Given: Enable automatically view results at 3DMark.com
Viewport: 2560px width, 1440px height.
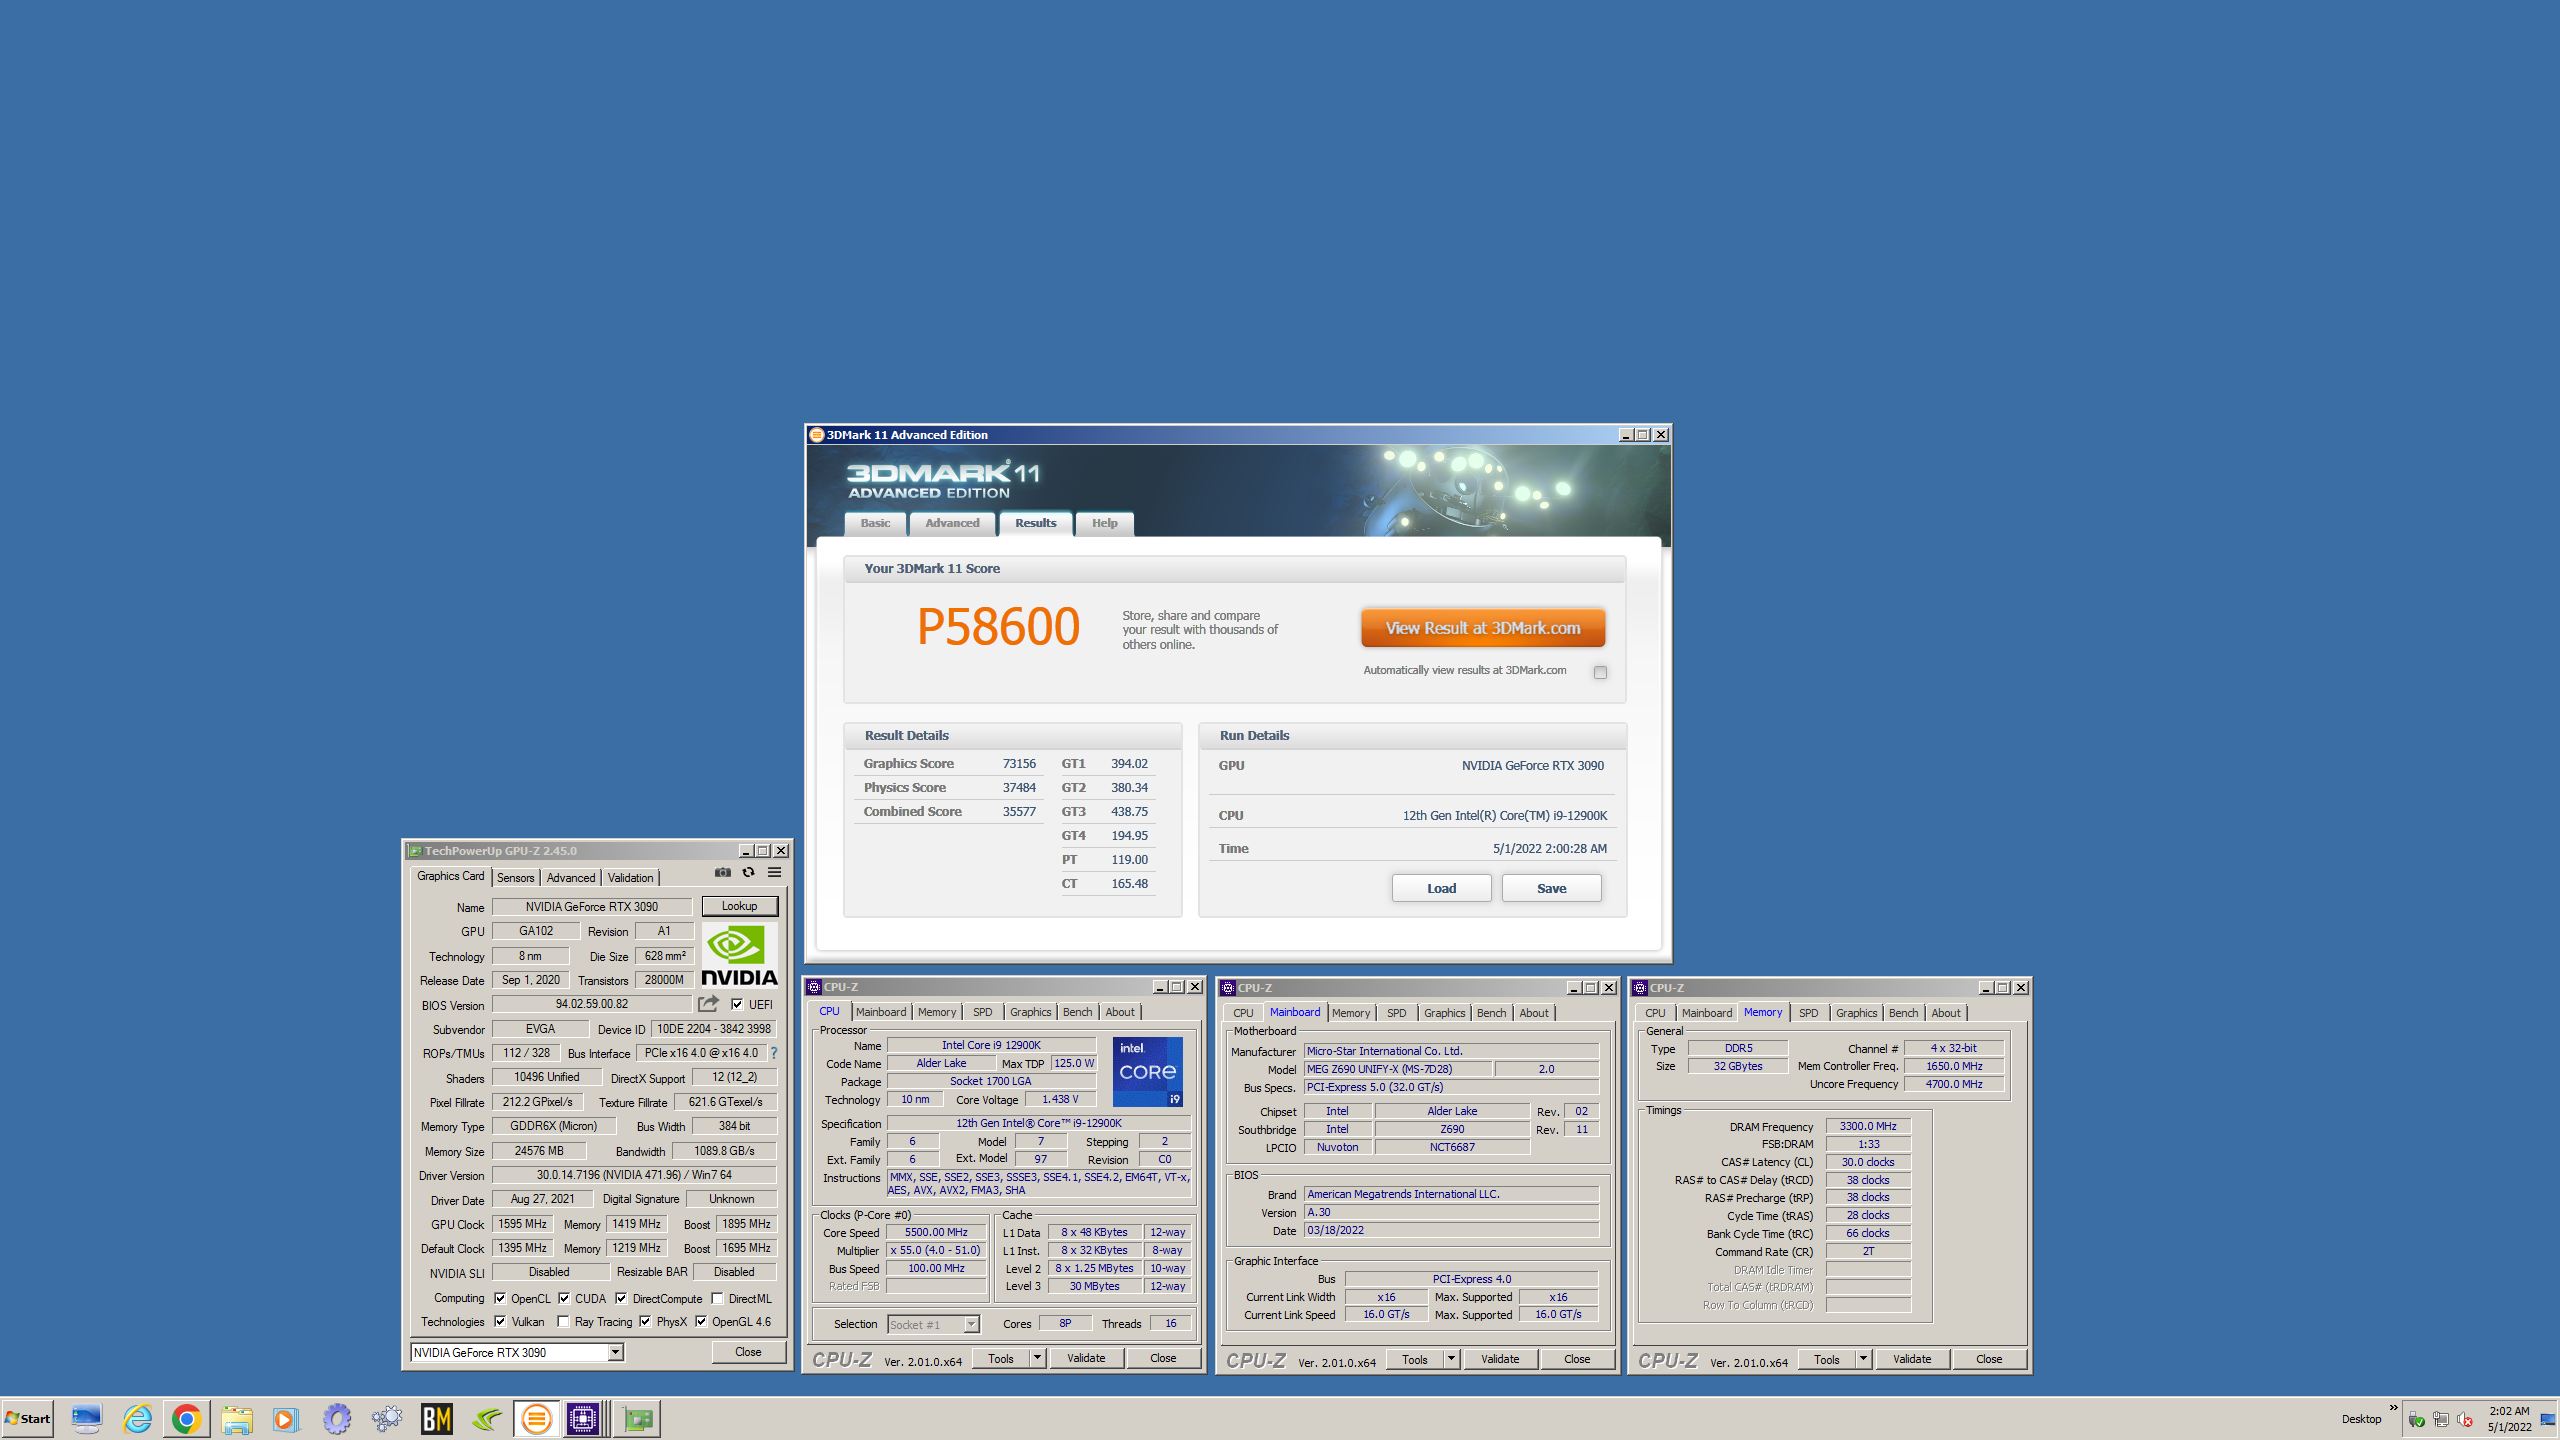Looking at the screenshot, I should 1600,672.
